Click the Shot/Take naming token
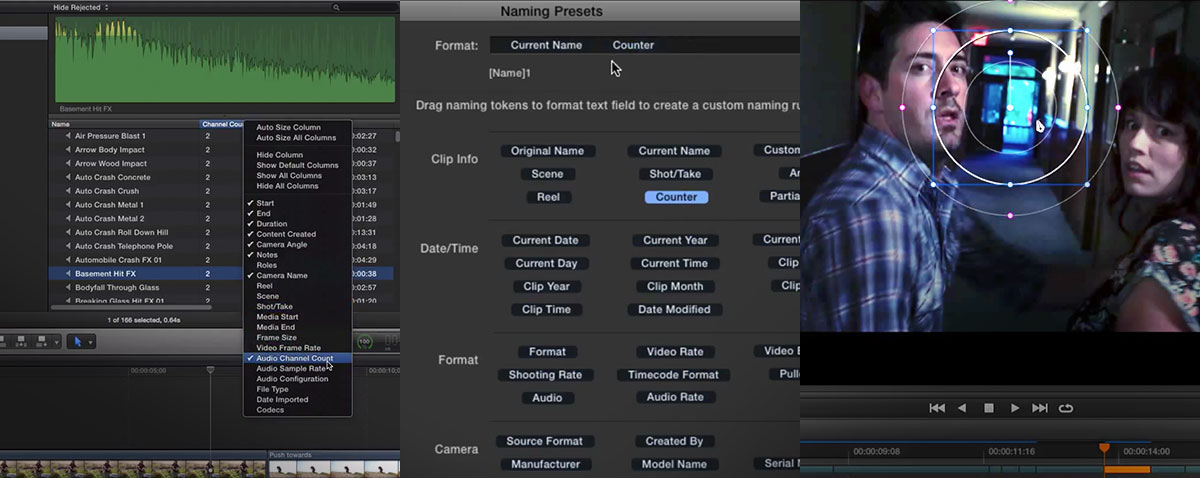1200x478 pixels. click(x=675, y=174)
